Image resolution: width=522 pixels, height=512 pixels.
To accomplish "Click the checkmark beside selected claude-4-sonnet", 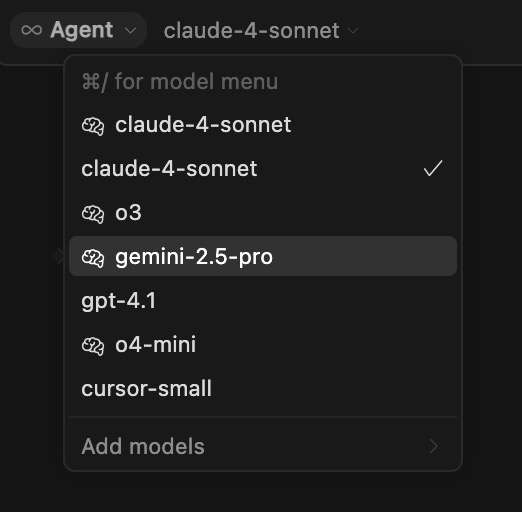I will click(x=433, y=168).
